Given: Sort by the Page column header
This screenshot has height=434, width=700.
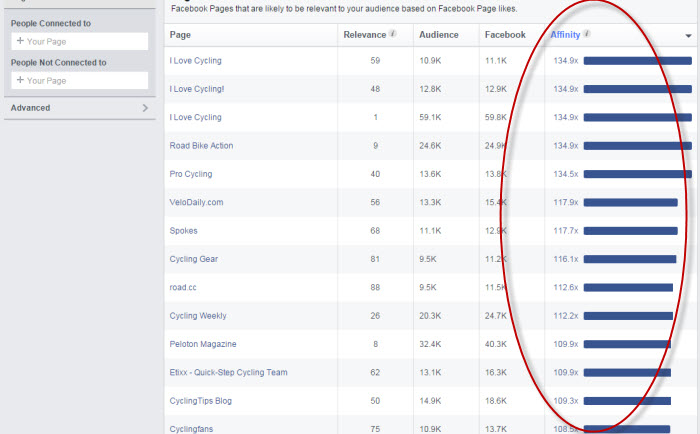Looking at the screenshot, I should click(180, 35).
